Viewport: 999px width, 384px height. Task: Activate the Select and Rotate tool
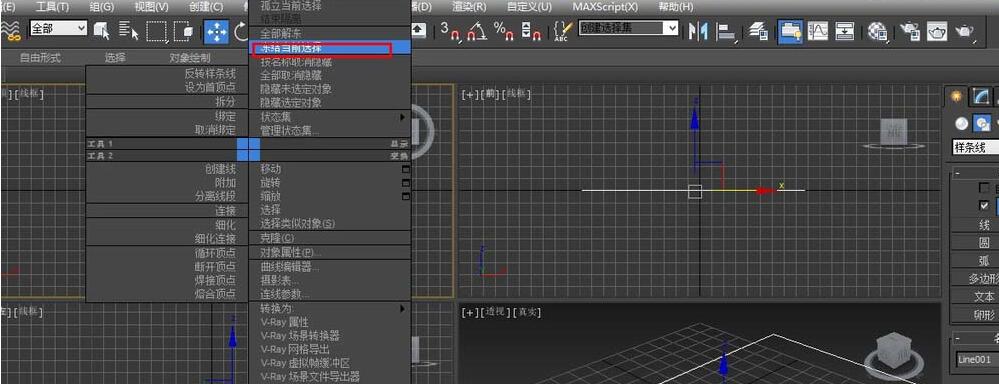click(241, 31)
